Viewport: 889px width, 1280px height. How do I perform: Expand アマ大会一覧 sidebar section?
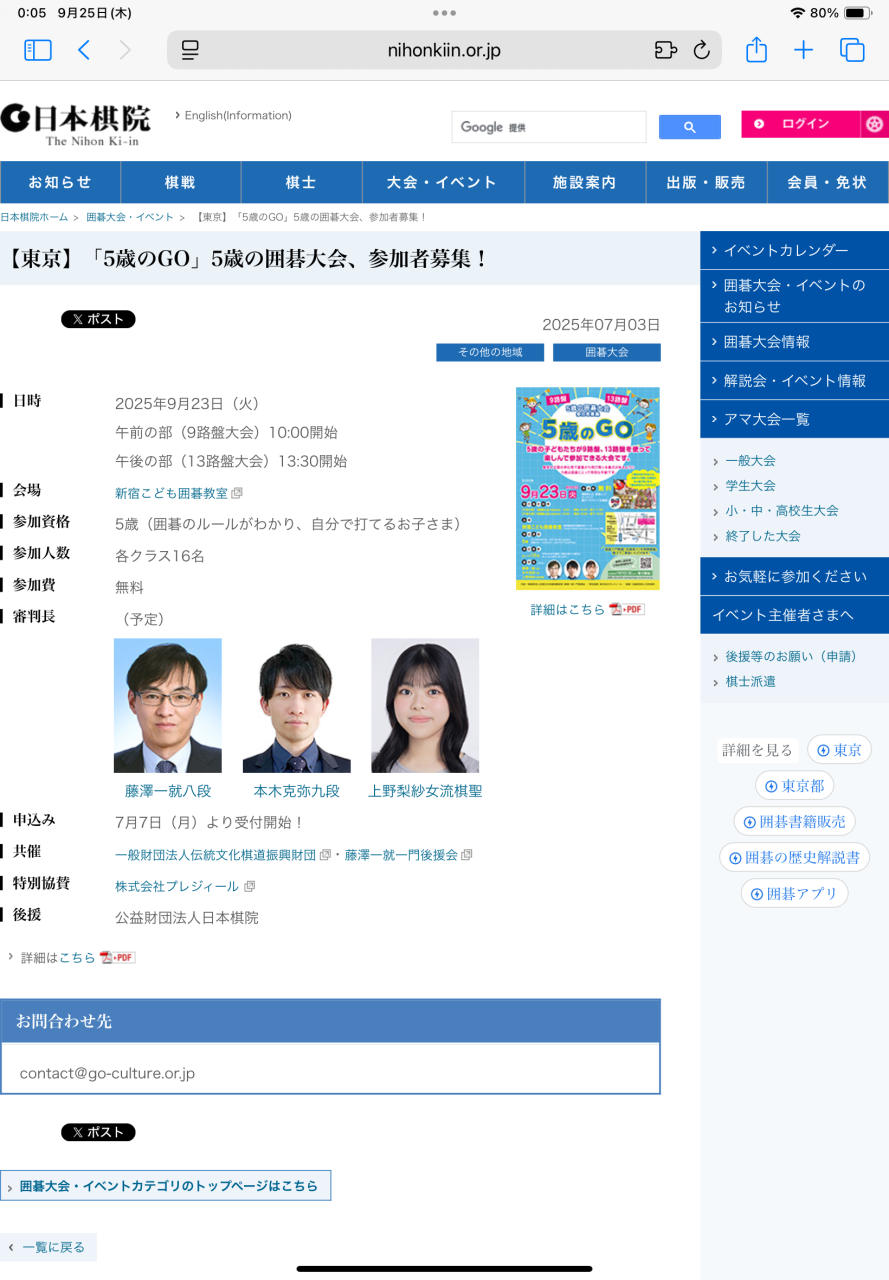point(794,419)
